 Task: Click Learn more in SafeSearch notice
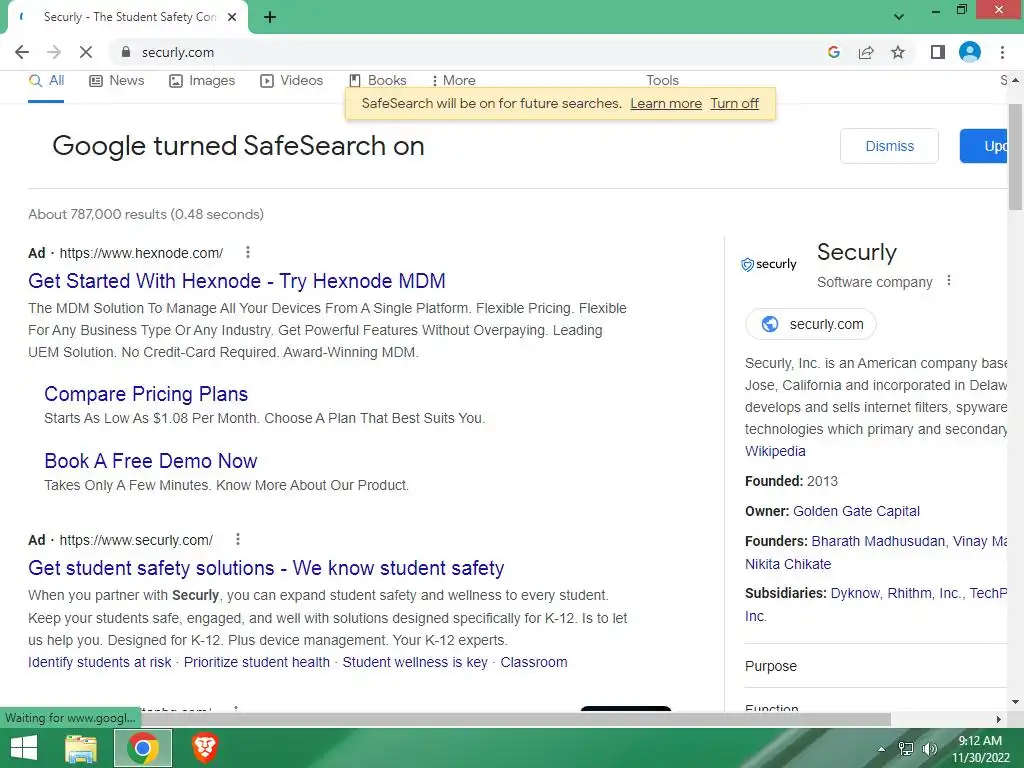665,104
